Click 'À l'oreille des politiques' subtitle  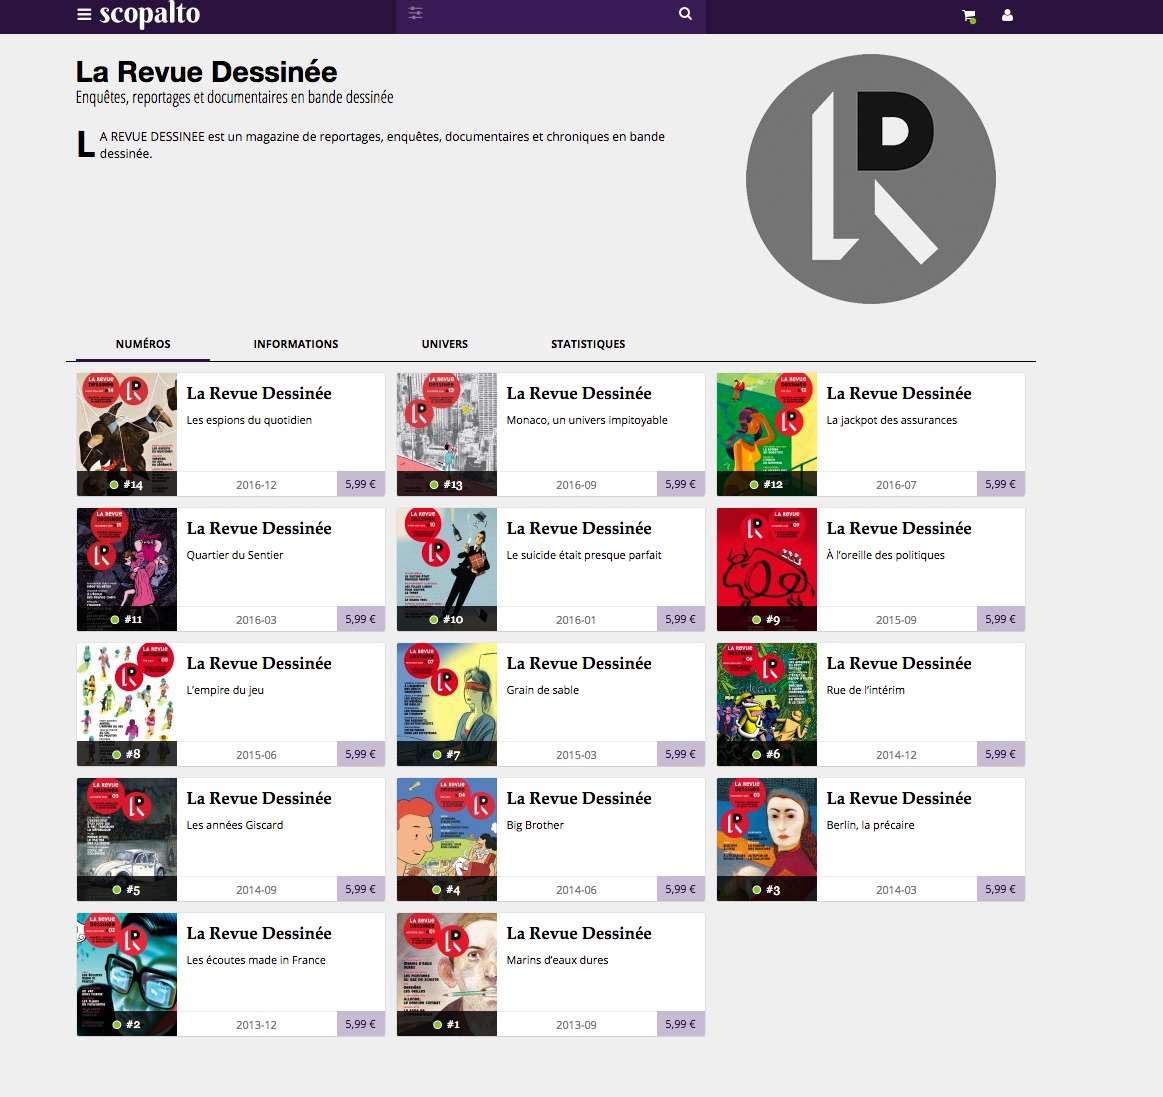coord(886,555)
